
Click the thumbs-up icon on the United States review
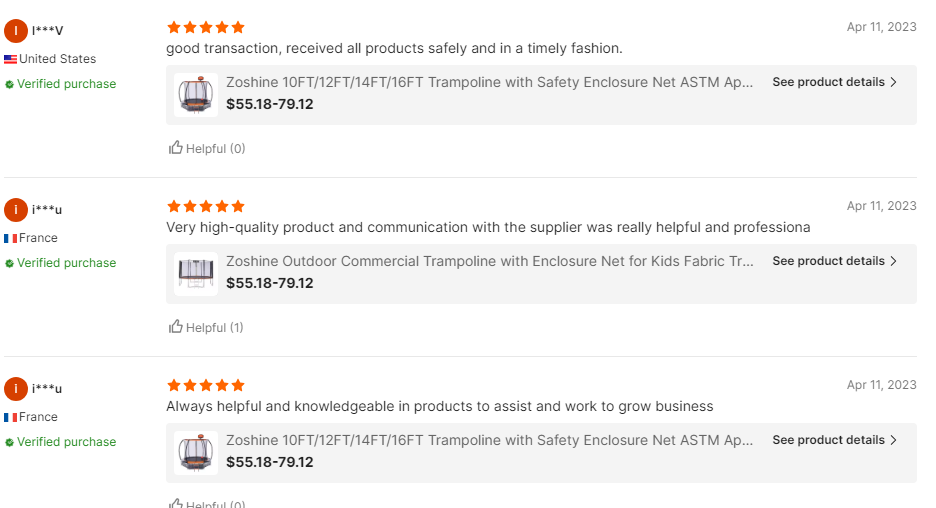click(176, 148)
